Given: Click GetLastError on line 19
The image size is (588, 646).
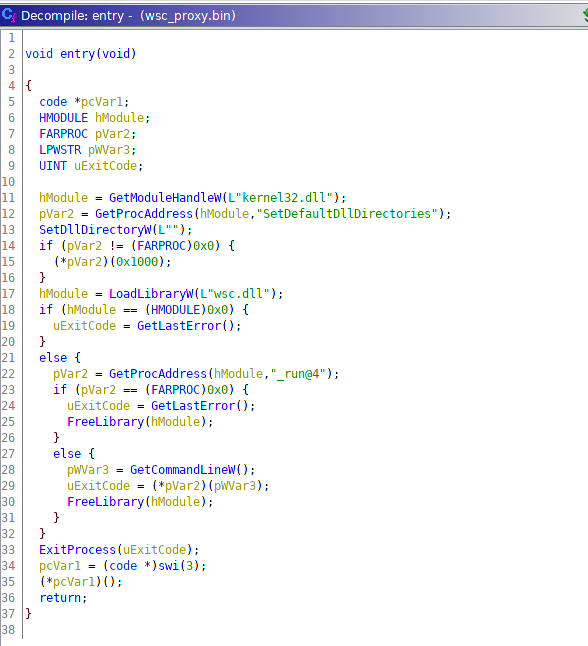Looking at the screenshot, I should click(x=179, y=325).
